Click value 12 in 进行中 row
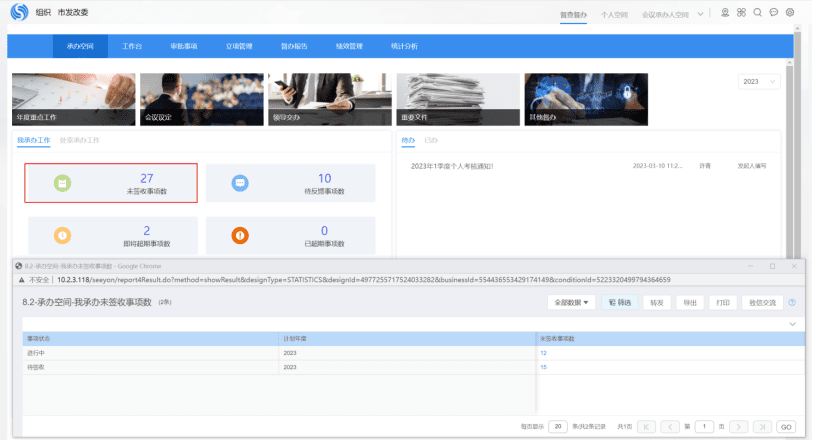 point(543,353)
